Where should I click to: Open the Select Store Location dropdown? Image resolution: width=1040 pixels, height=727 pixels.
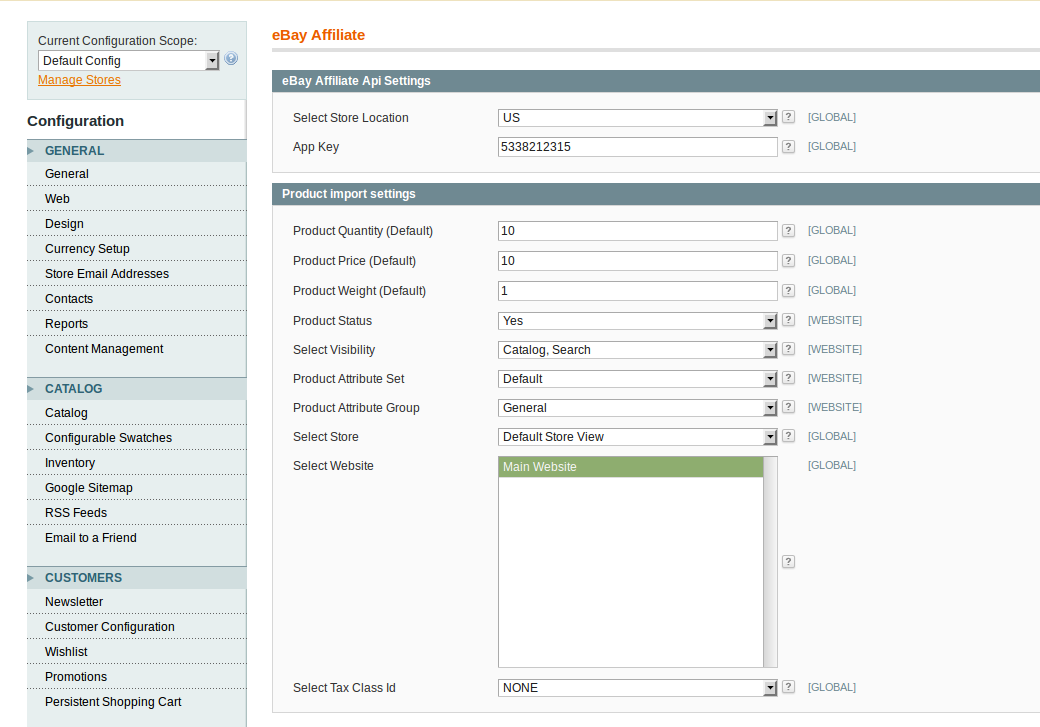637,118
